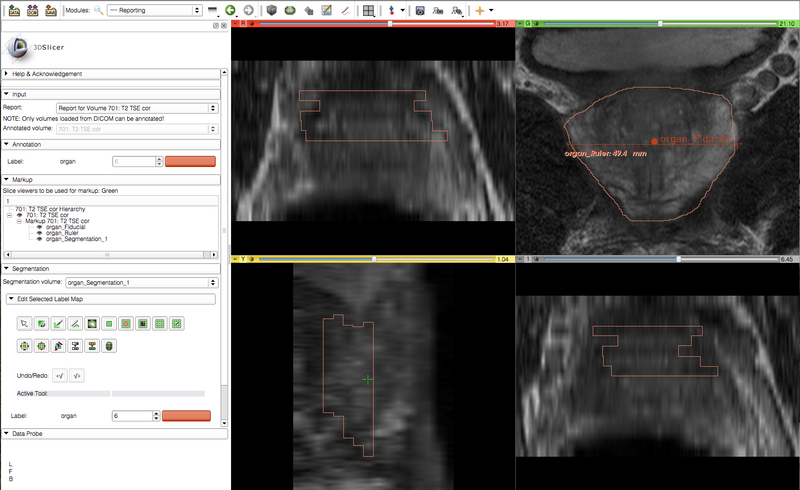The width and height of the screenshot is (800, 490).
Task: Click the Save Data toolbar icon
Action: pyautogui.click(x=51, y=9)
